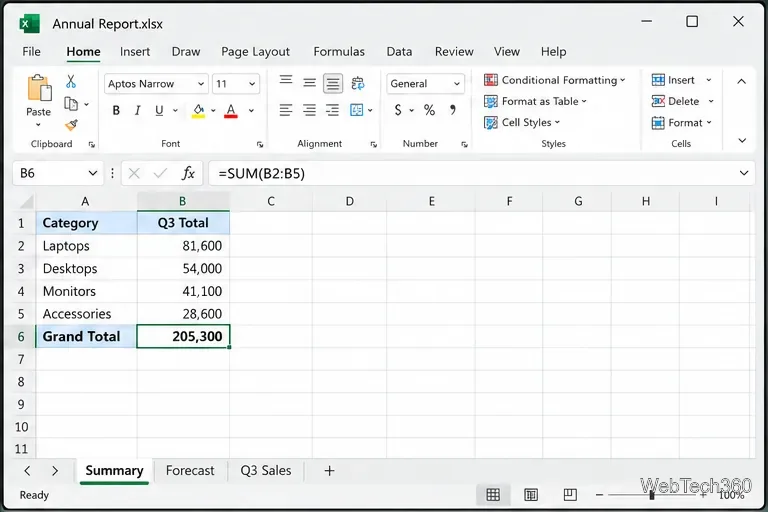Toggle bottom align in the Alignment group
The image size is (768, 512).
pos(333,84)
